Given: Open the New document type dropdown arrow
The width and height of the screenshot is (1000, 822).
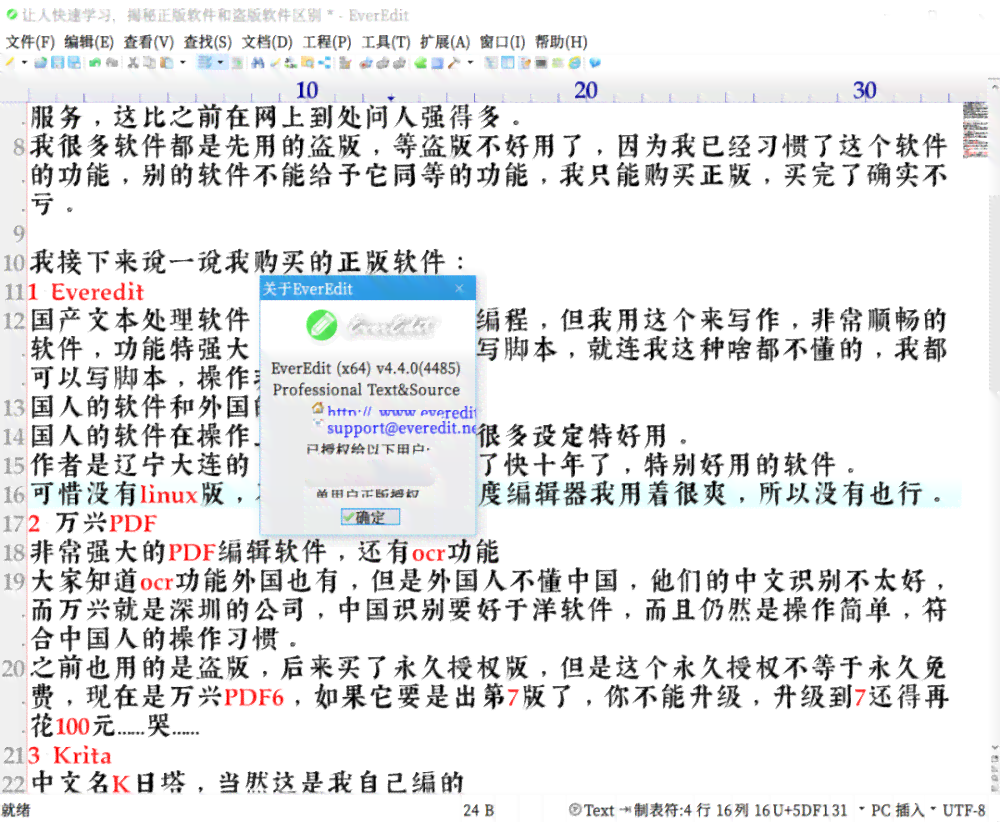Looking at the screenshot, I should coord(24,63).
